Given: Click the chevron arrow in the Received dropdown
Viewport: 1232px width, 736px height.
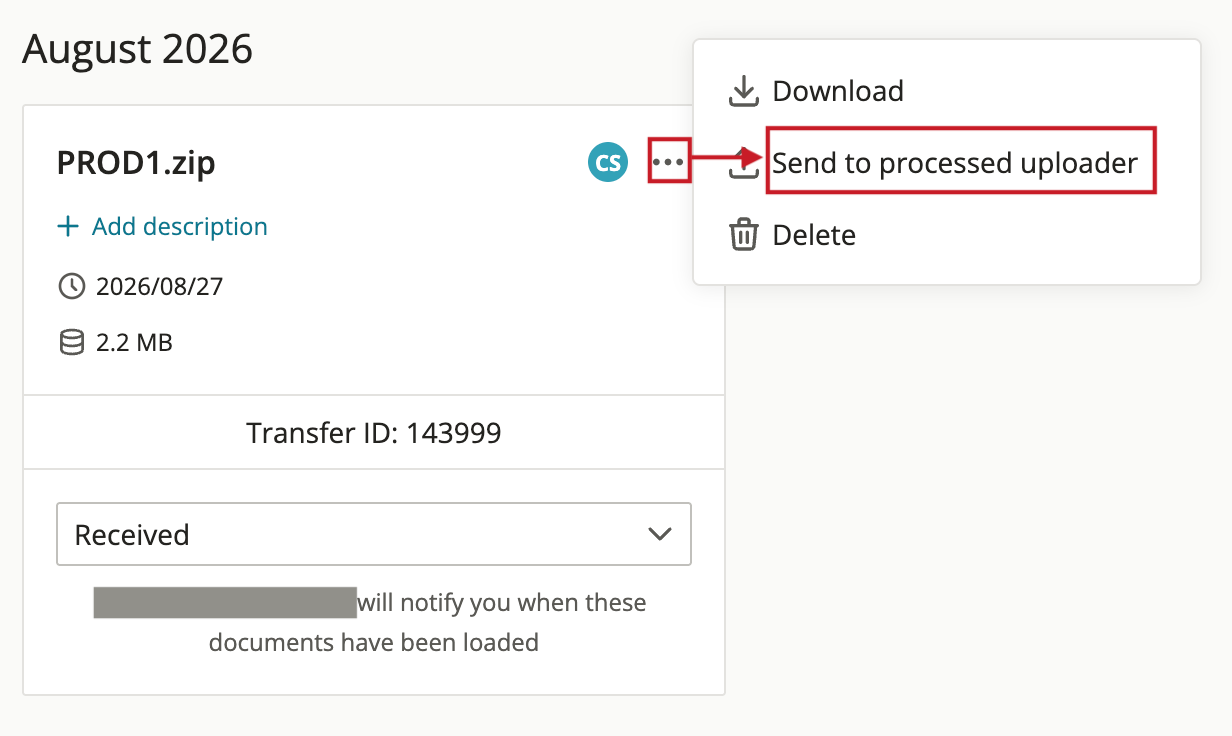Looking at the screenshot, I should 659,534.
